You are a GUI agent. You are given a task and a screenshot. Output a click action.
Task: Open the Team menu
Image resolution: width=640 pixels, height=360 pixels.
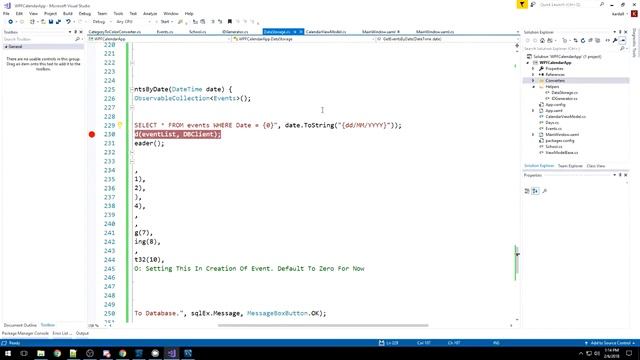(x=102, y=13)
